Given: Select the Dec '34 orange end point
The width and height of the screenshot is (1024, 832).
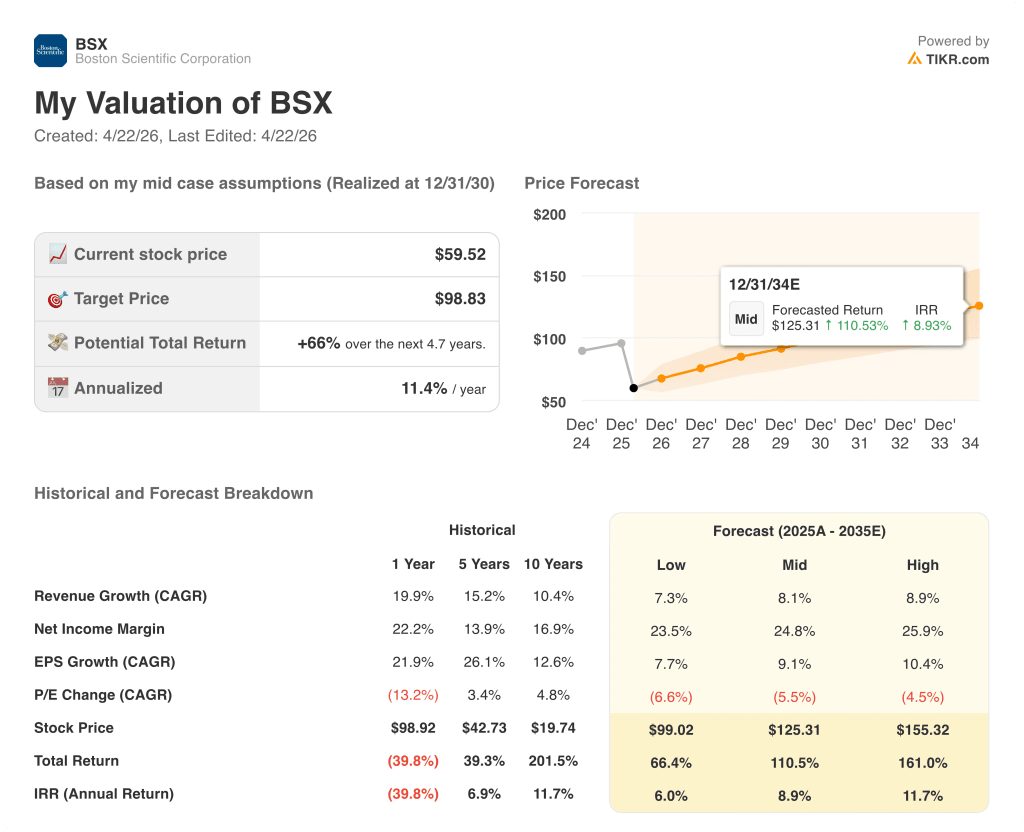Looking at the screenshot, I should [x=979, y=306].
